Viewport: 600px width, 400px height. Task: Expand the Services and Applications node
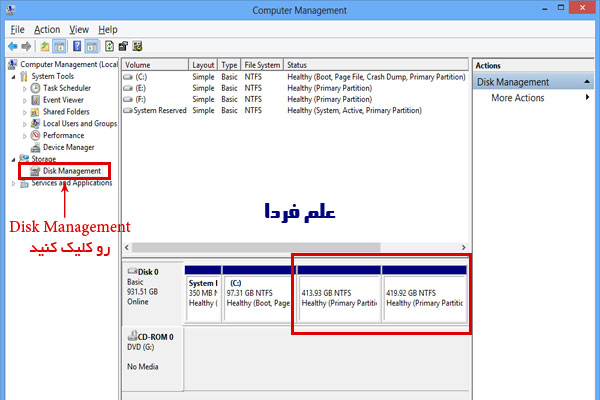[14, 183]
